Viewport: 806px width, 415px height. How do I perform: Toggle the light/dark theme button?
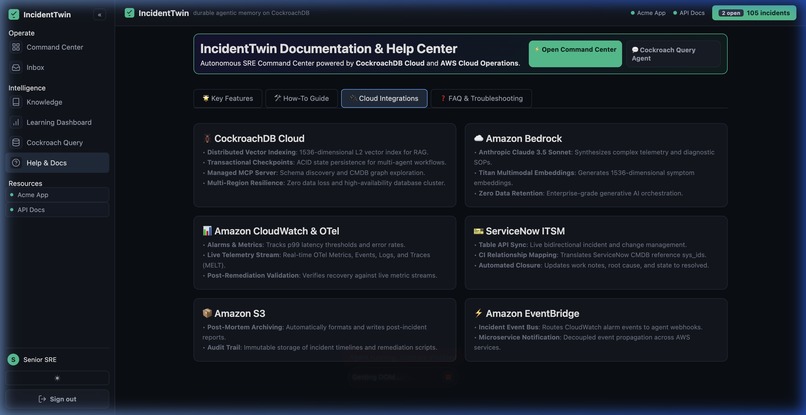click(57, 378)
